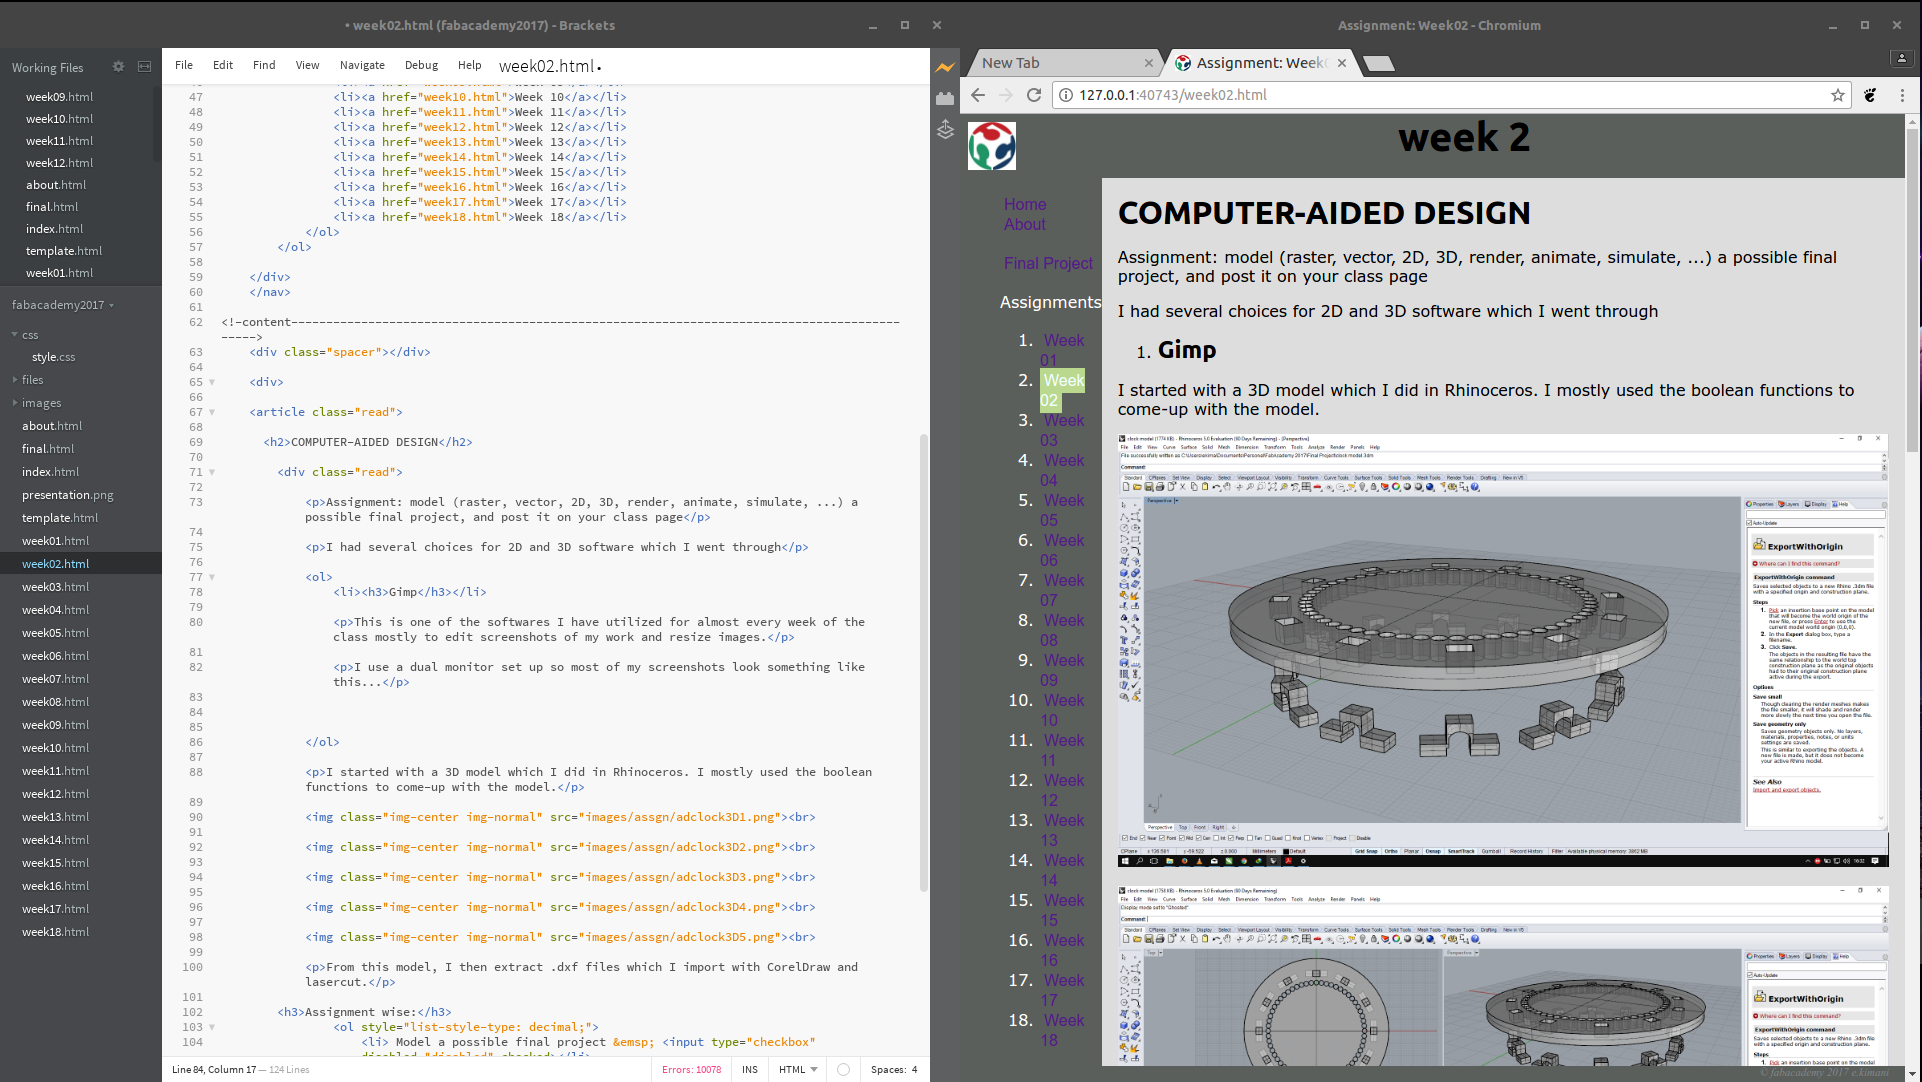Screen dimensions: 1922x1082
Task: Open the fabacademy2017 project dropdown
Action: pyautogui.click(x=63, y=305)
